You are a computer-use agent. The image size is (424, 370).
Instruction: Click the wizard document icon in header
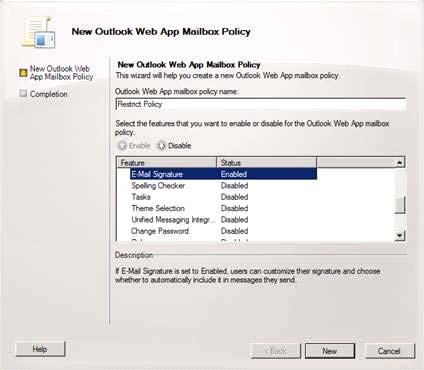tap(39, 32)
